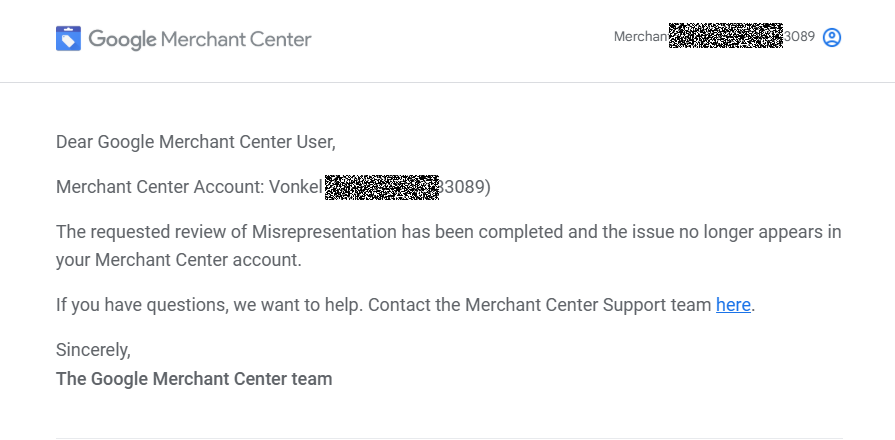Screen dimensions: 895x440
Task: Click the "33089)" account number ending
Action: pyautogui.click(x=465, y=187)
